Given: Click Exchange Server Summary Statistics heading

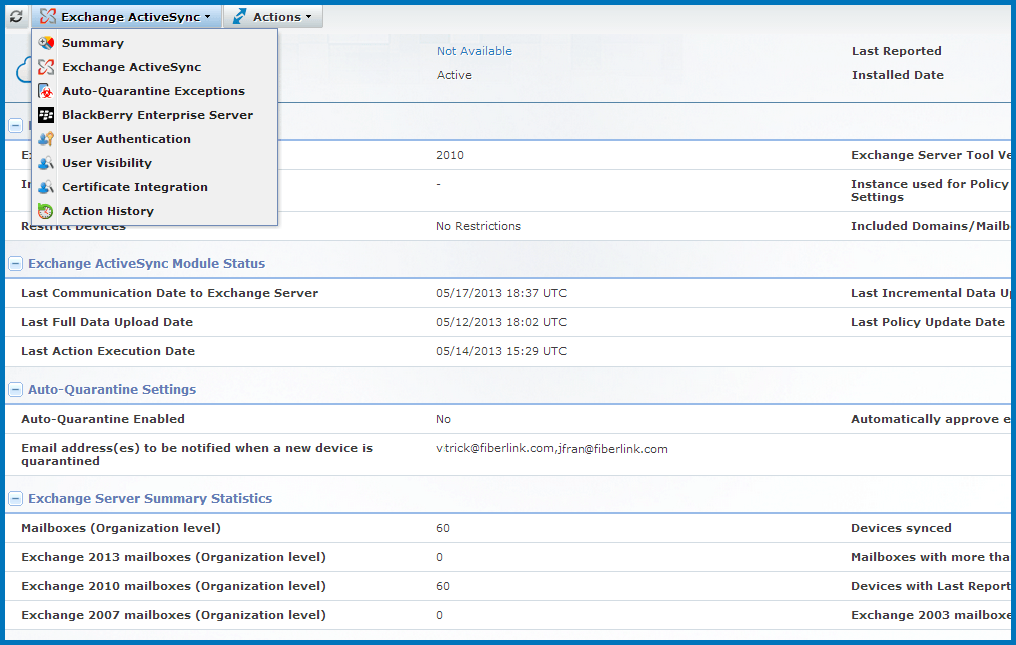Looking at the screenshot, I should pos(150,498).
